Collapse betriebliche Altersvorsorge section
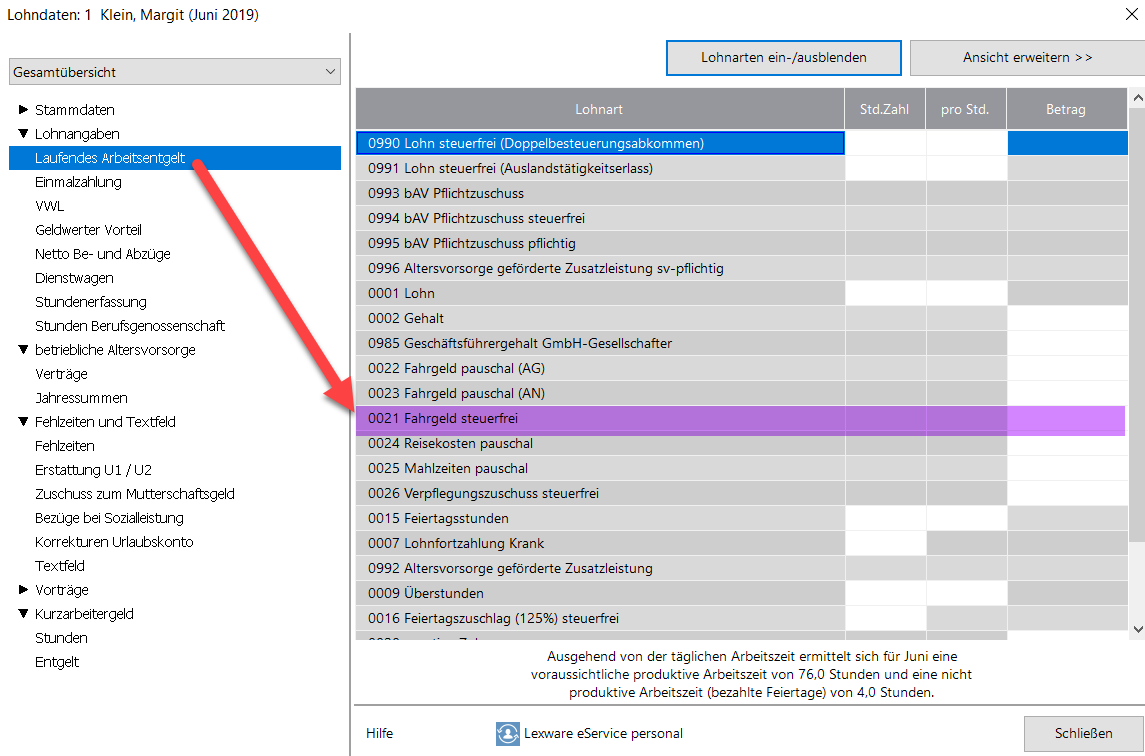Screen dimensions: 1145x756 coord(23,350)
